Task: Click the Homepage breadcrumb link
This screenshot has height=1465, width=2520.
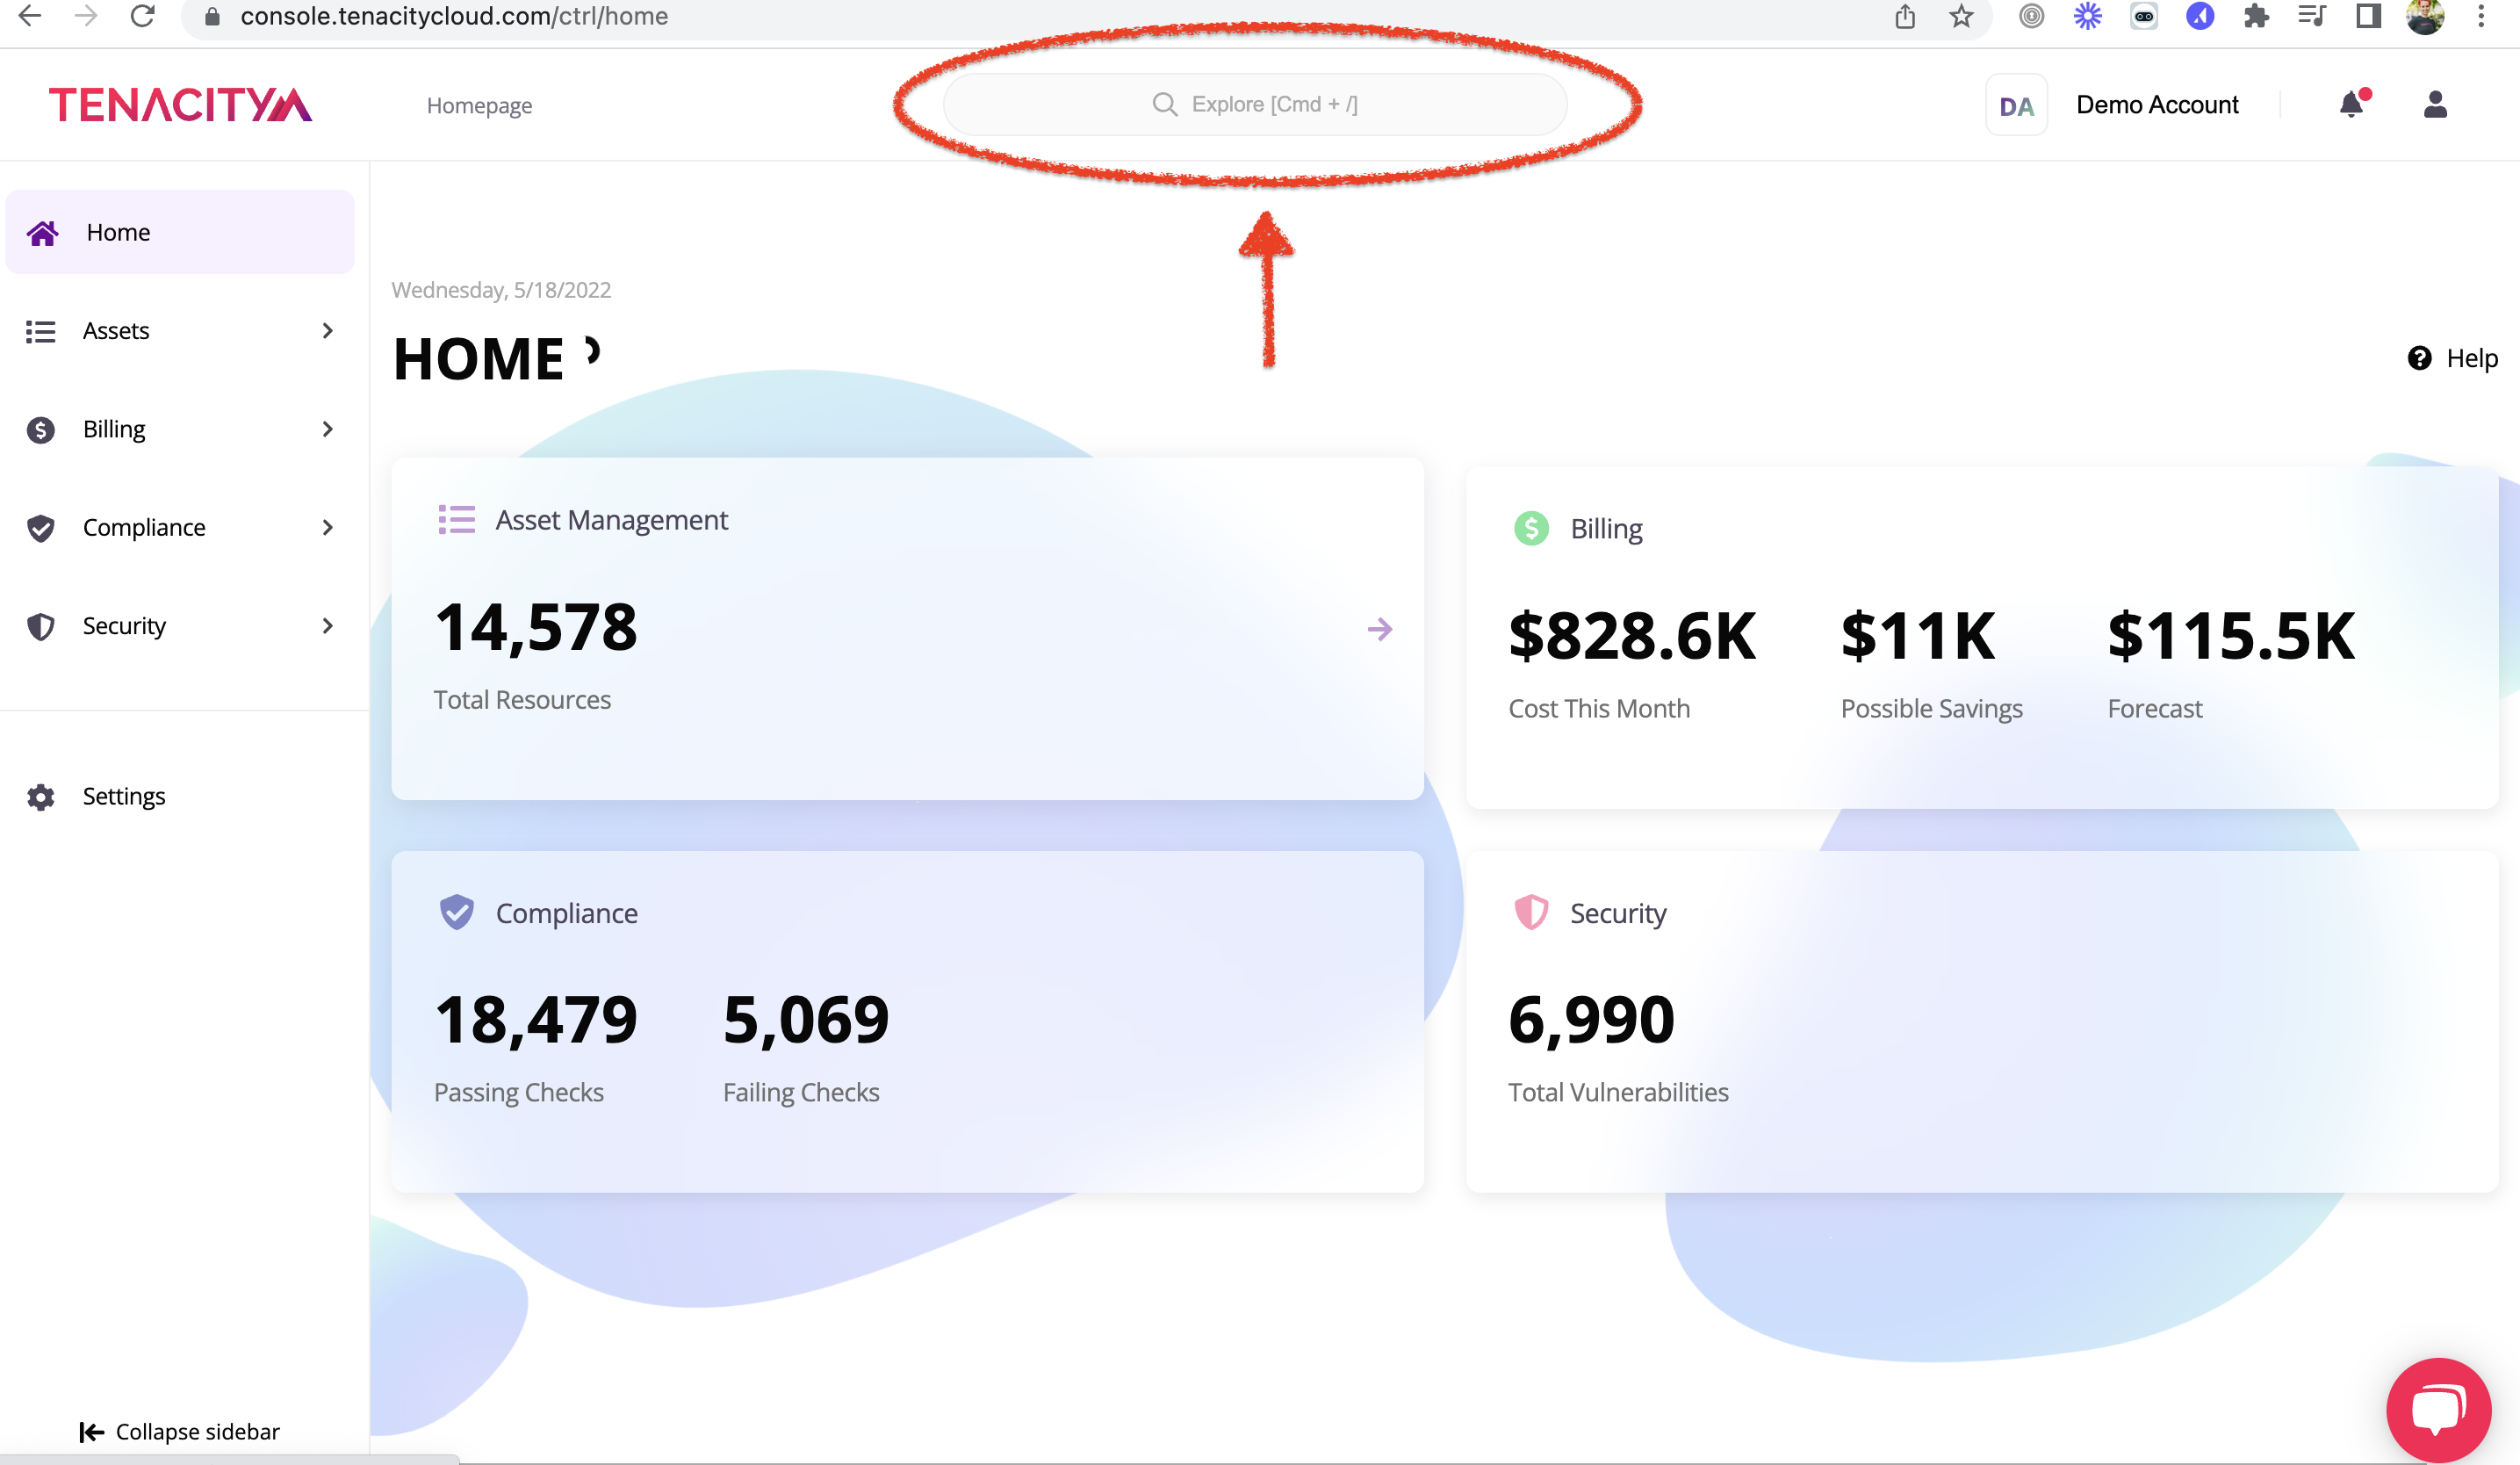Action: pyautogui.click(x=479, y=105)
